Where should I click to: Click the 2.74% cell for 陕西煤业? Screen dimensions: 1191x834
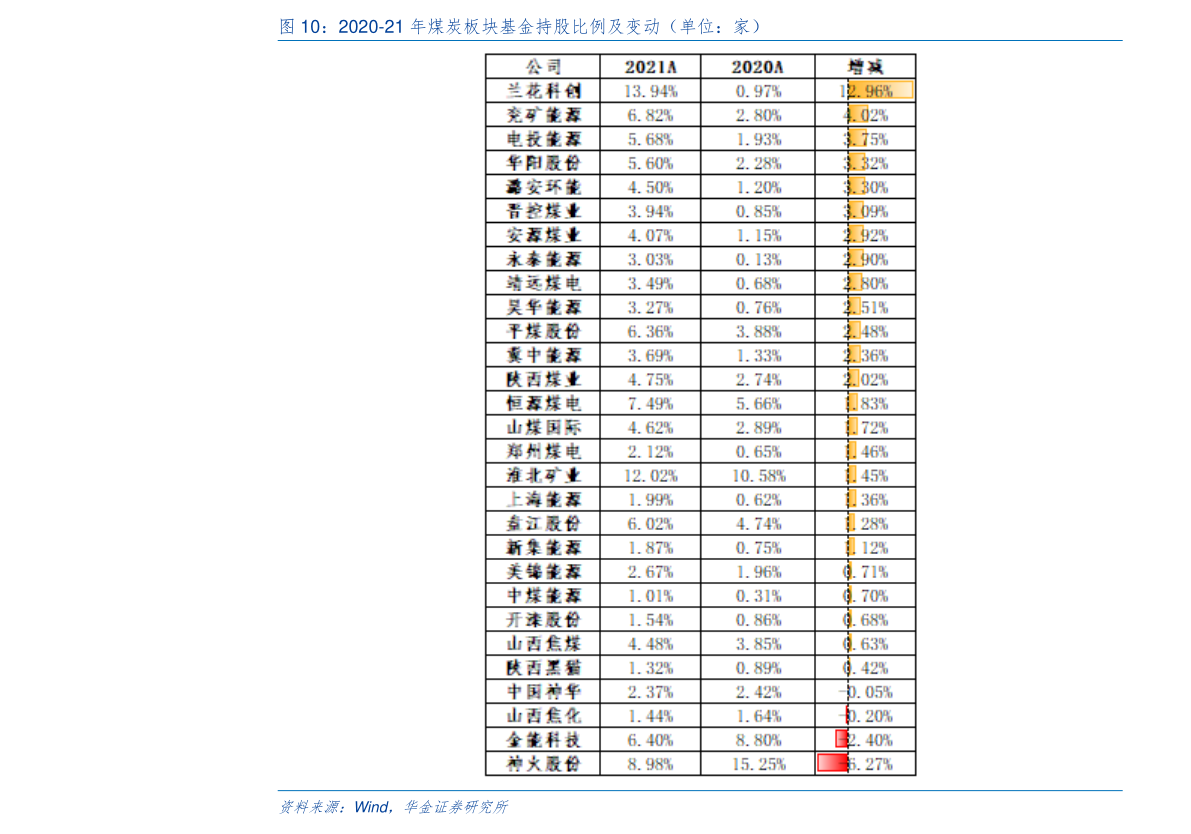tap(758, 380)
